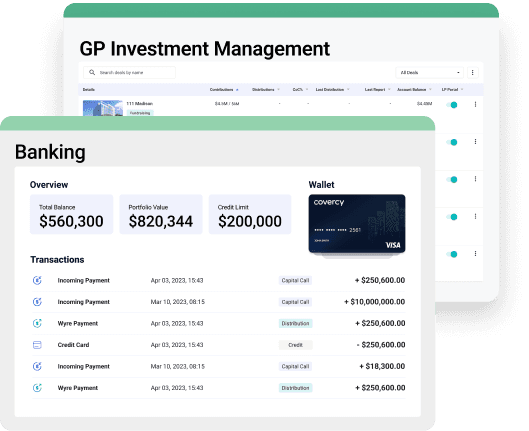Click the search magnifier icon in deals search
This screenshot has width=529, height=431.
pos(92,73)
